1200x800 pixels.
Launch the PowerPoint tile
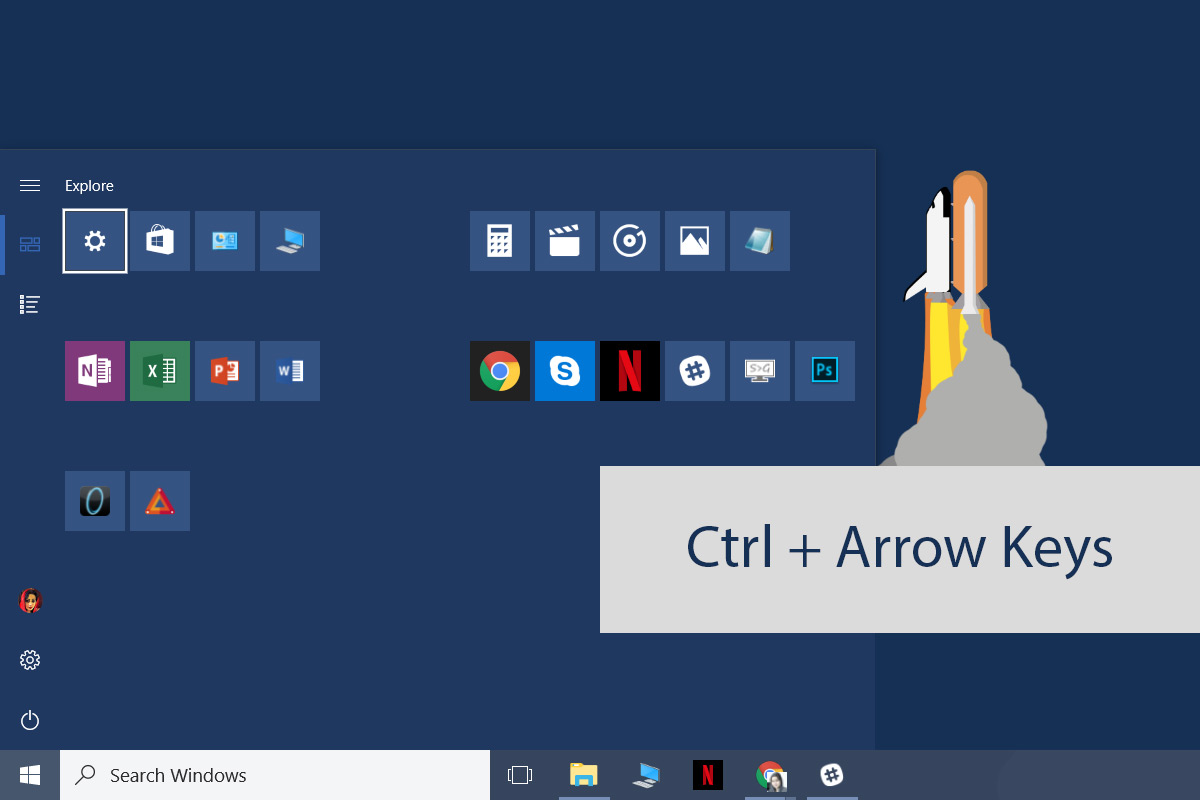point(224,371)
